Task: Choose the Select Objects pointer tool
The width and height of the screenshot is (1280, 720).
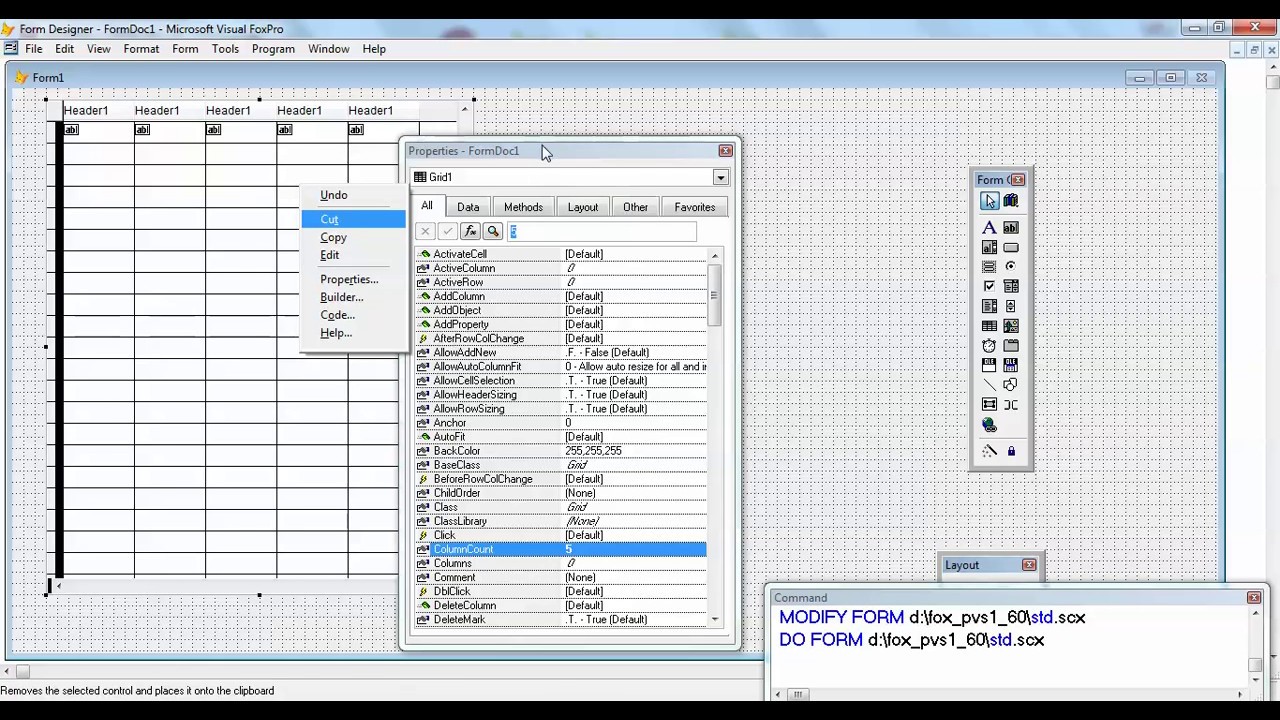Action: point(989,201)
